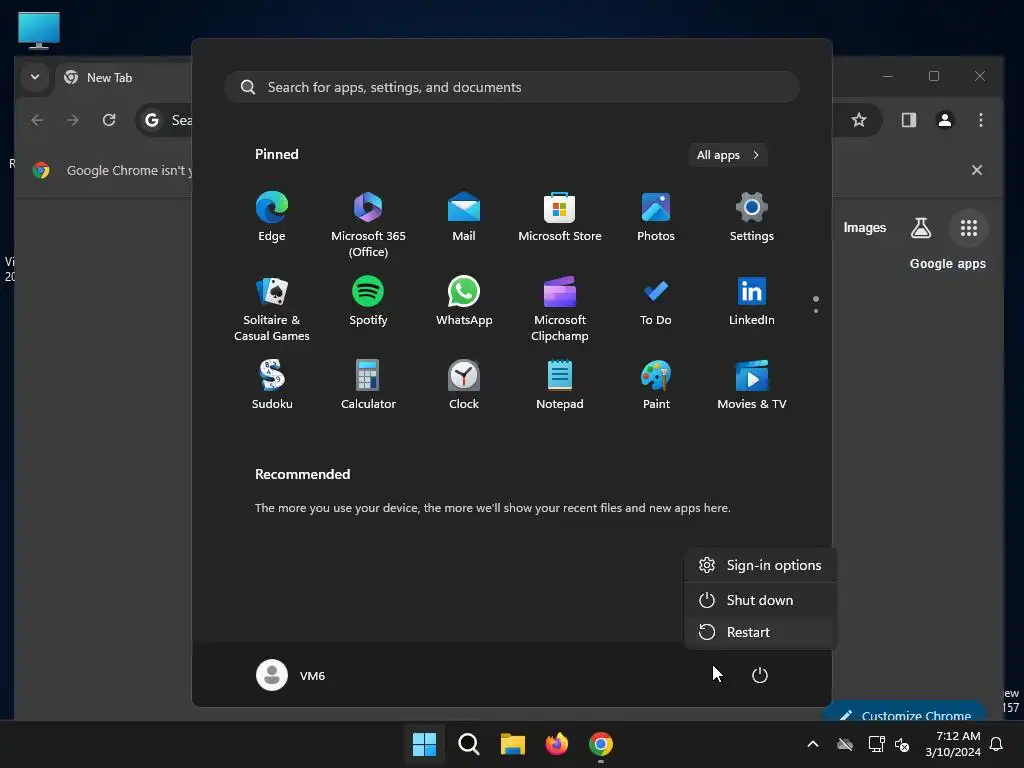The width and height of the screenshot is (1024, 768).
Task: Launch the Sudoku game
Action: [x=272, y=385]
